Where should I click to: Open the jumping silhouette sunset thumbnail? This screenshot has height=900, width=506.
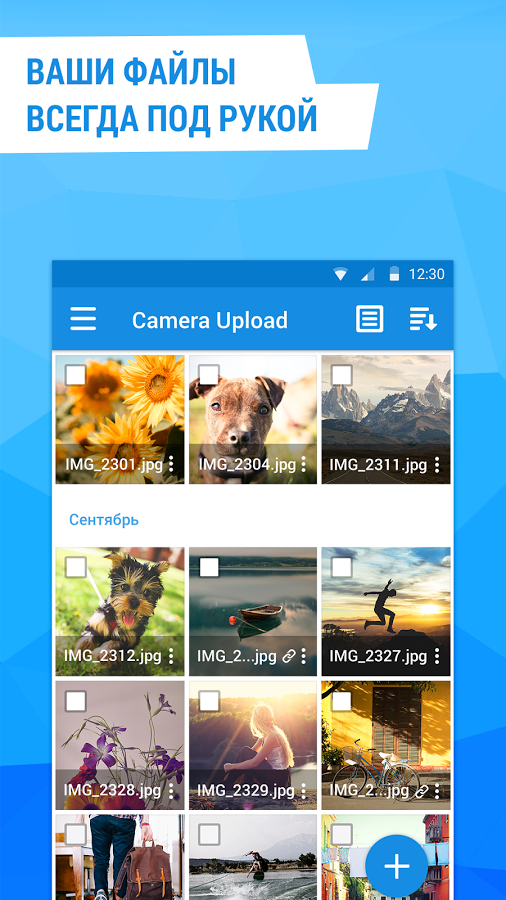pos(386,611)
